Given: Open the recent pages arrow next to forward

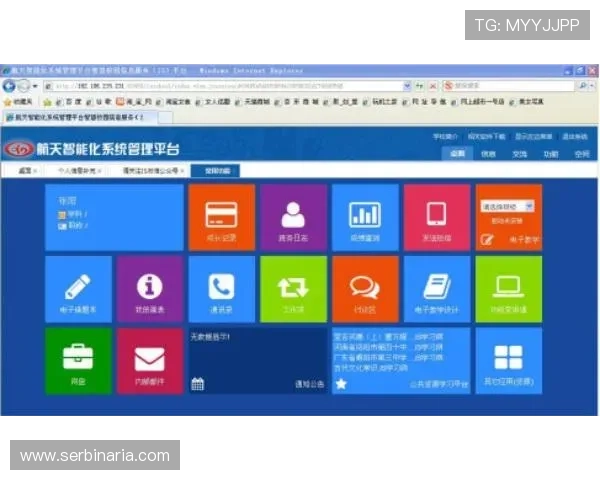Looking at the screenshot, I should coord(35,86).
